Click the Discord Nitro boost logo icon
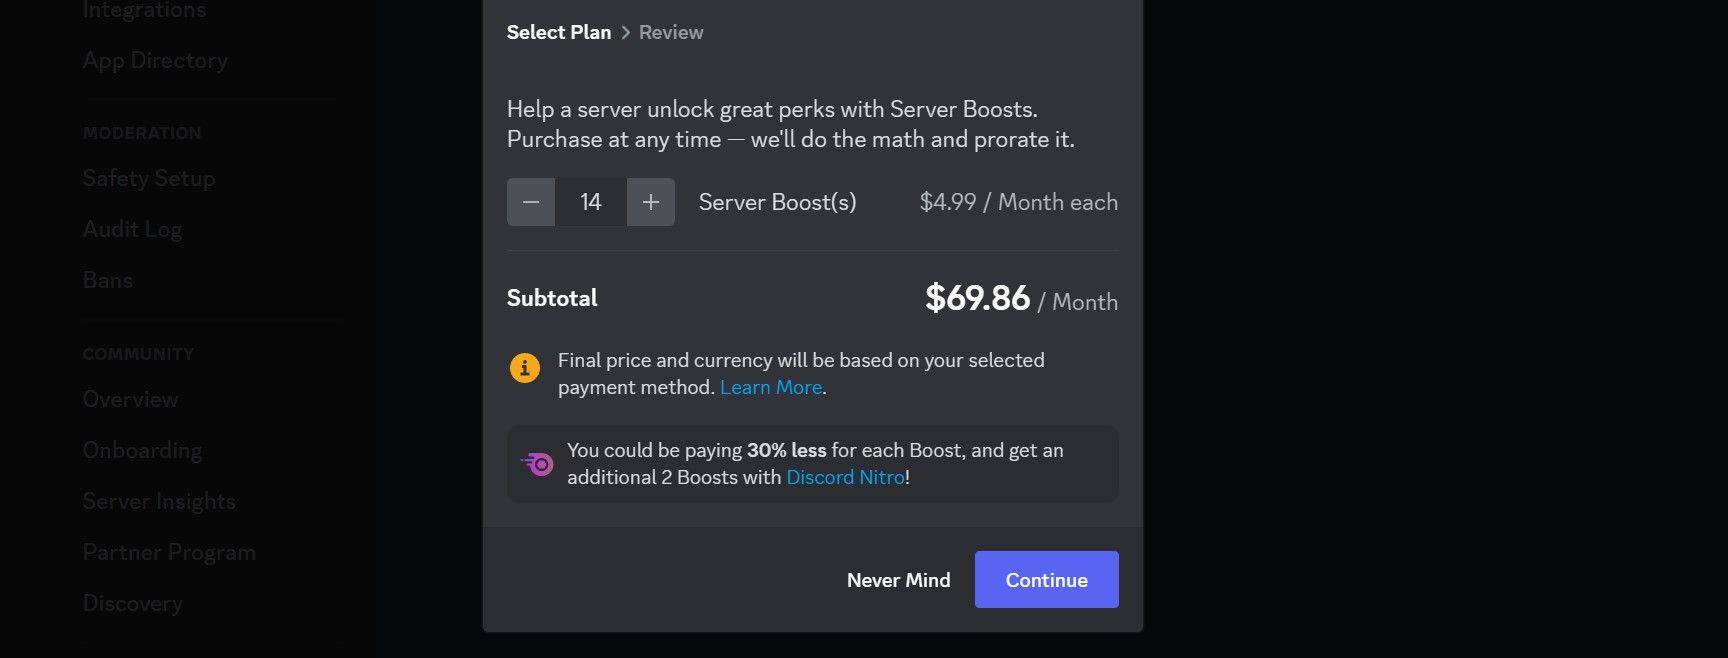This screenshot has width=1728, height=658. (x=536, y=463)
